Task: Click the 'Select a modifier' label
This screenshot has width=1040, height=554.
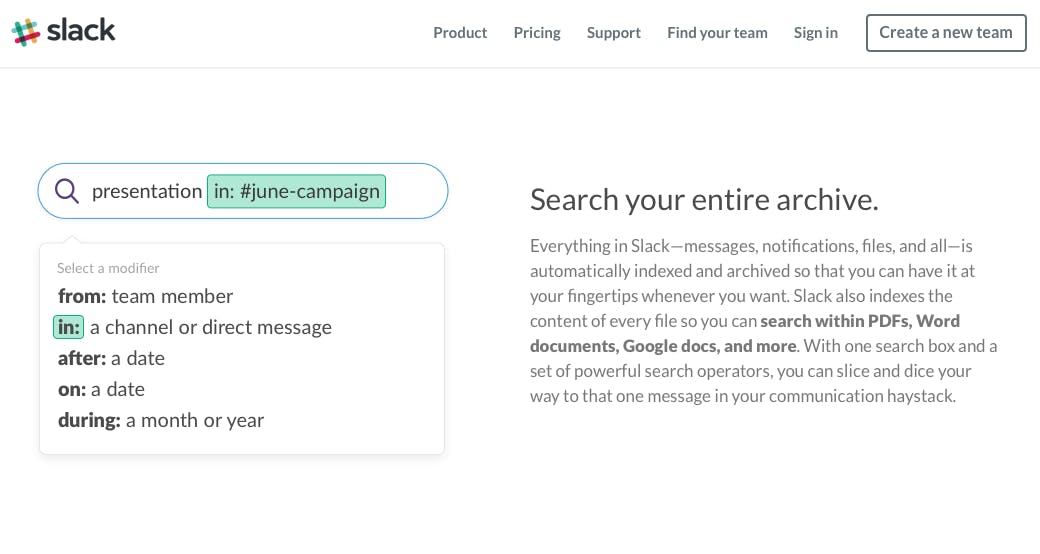Action: pos(108,268)
